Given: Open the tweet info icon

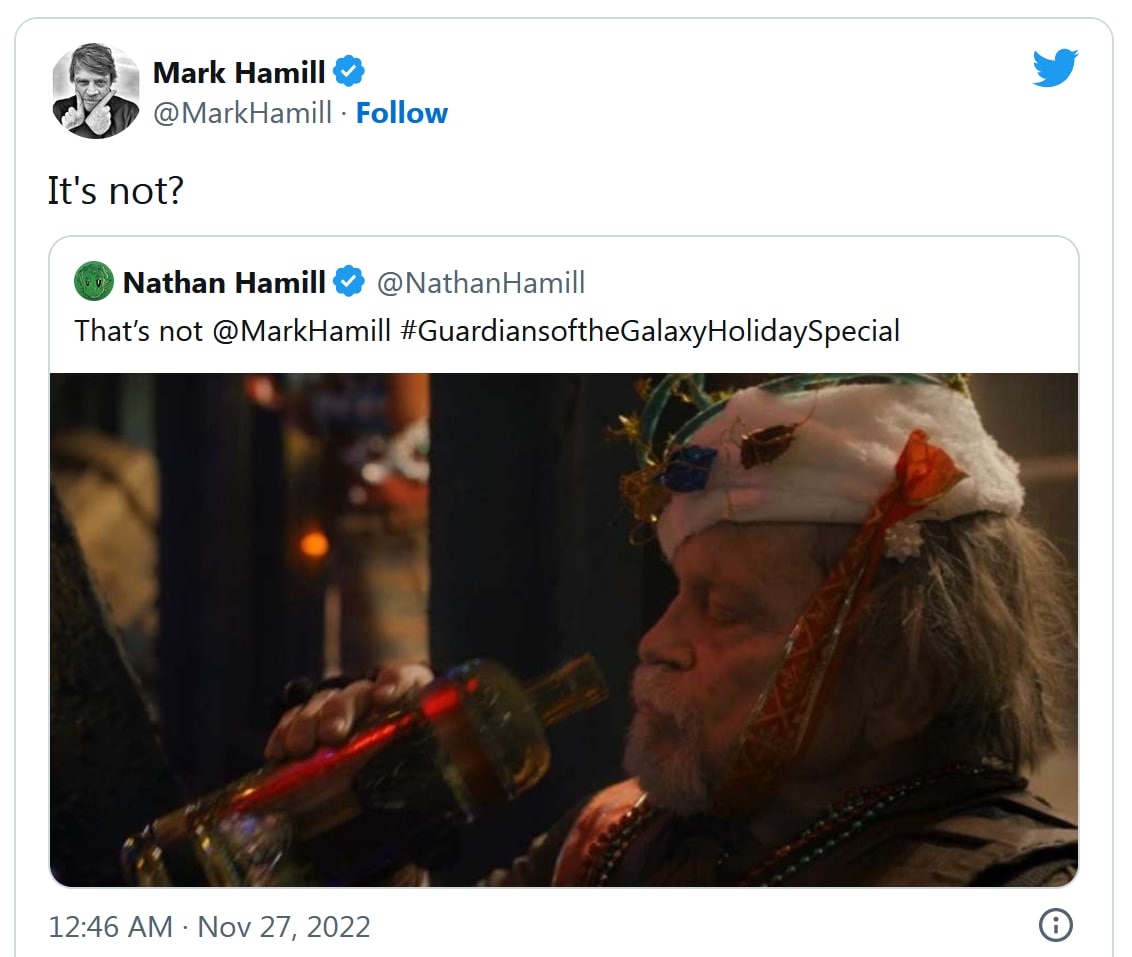Looking at the screenshot, I should point(1055,925).
